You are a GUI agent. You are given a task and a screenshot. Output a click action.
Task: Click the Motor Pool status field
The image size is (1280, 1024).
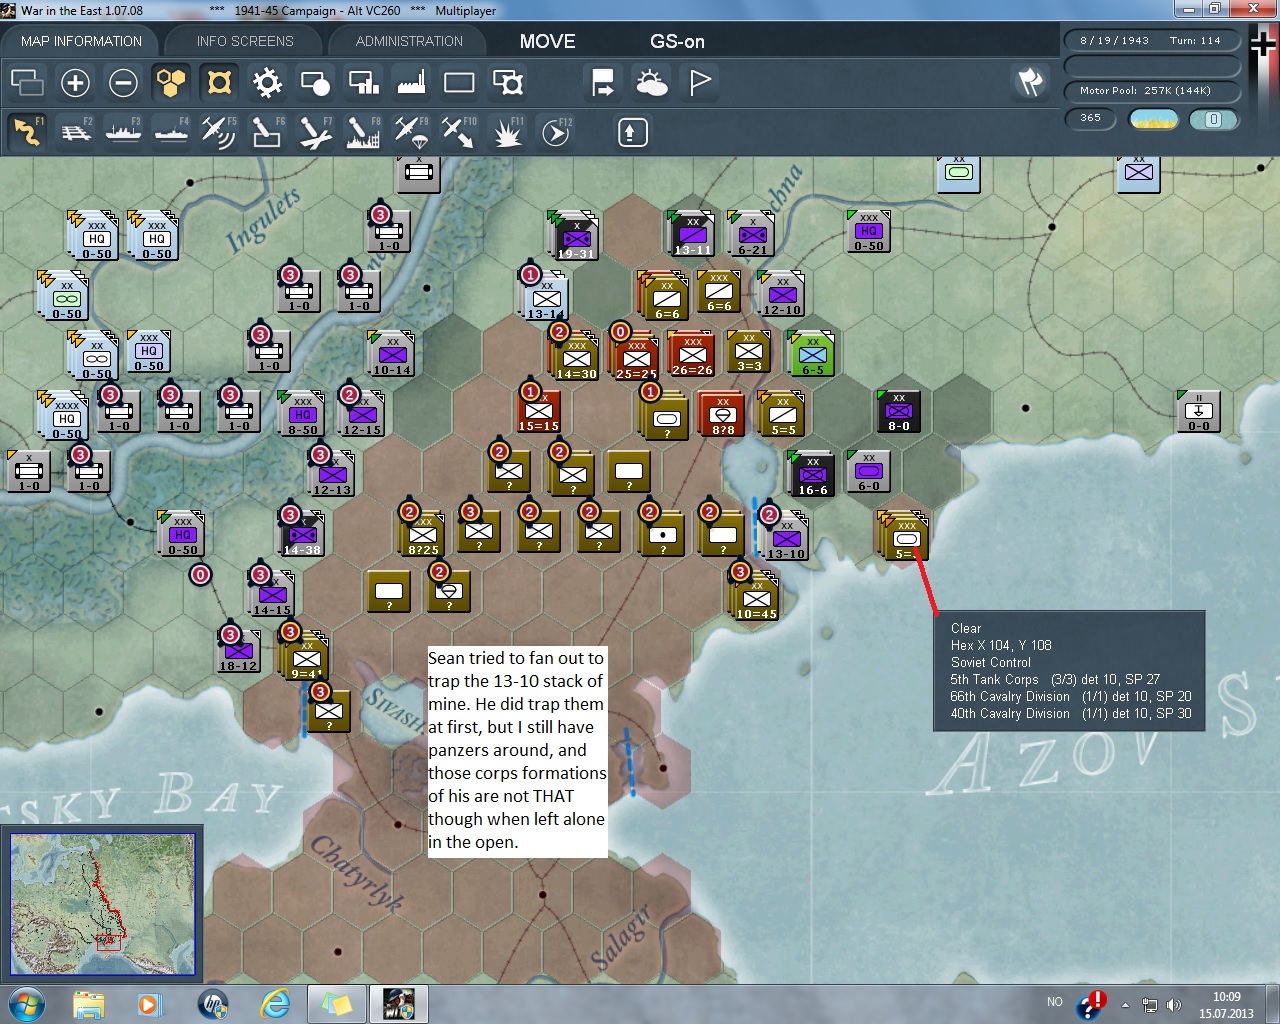1151,91
